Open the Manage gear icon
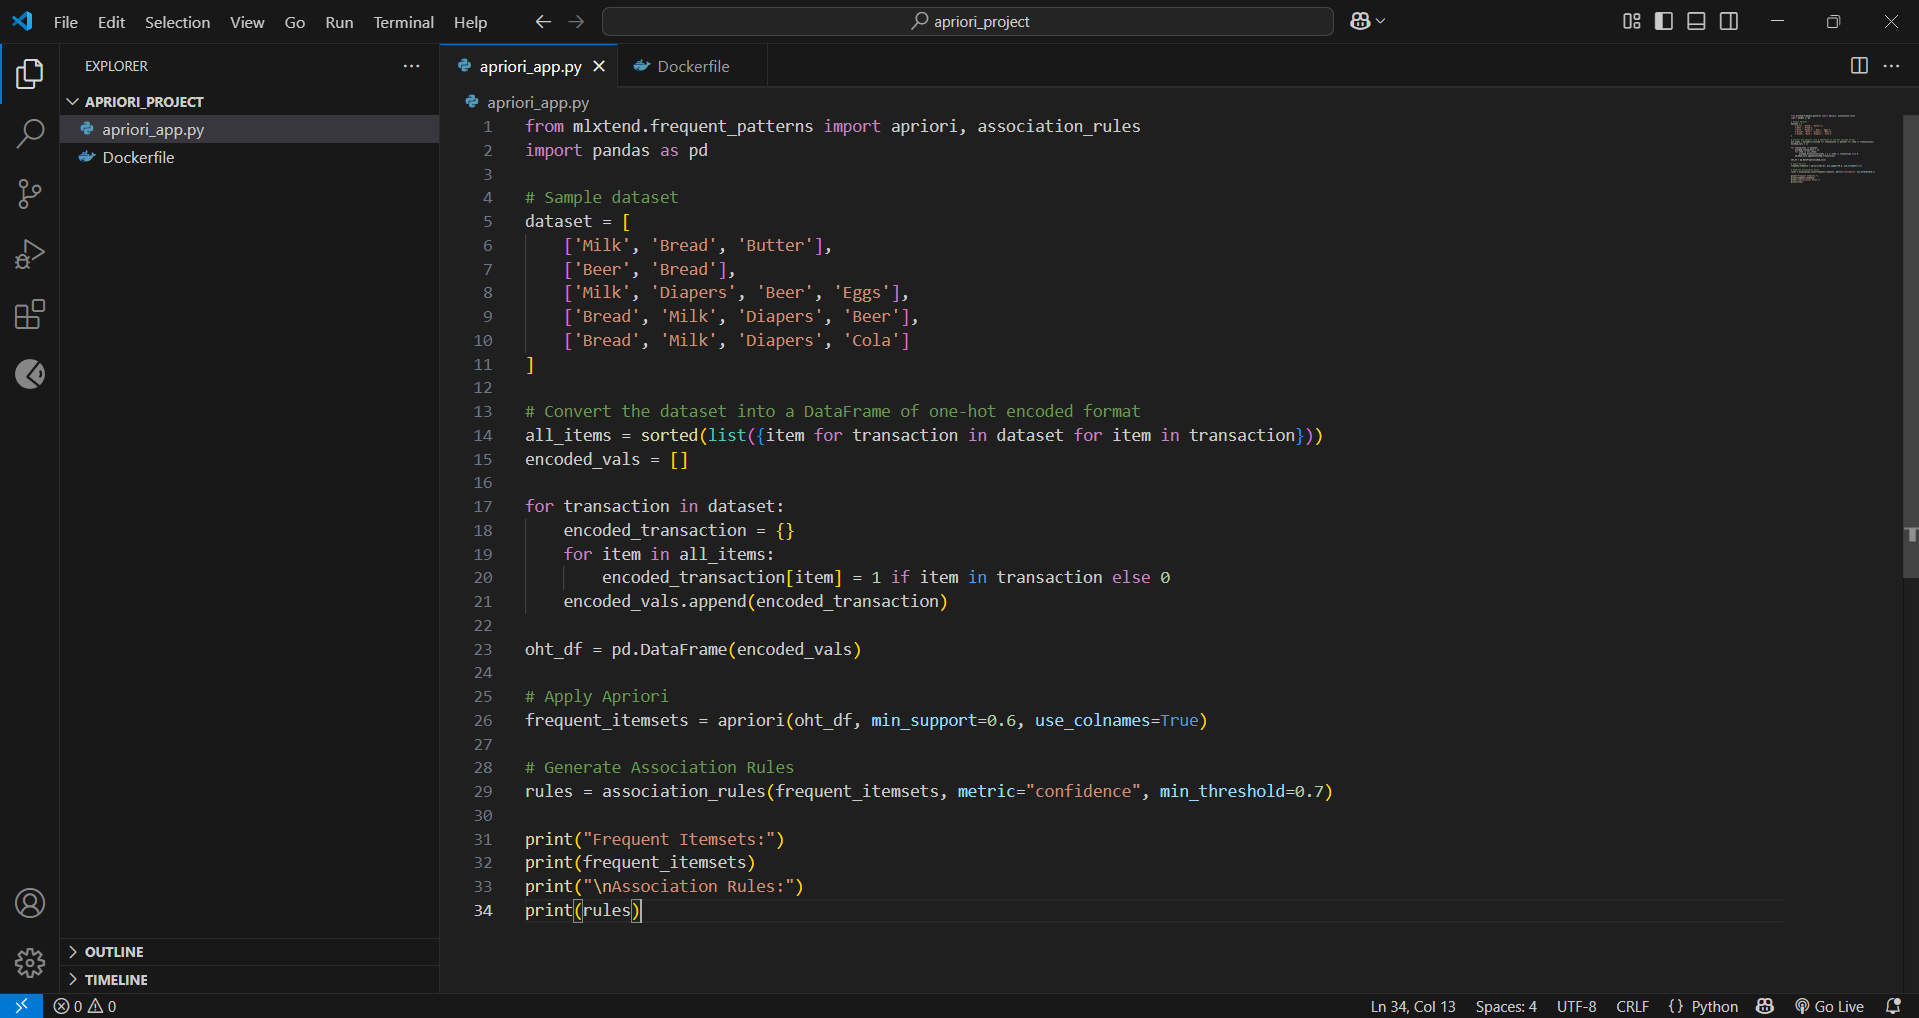This screenshot has width=1919, height=1018. [x=30, y=963]
